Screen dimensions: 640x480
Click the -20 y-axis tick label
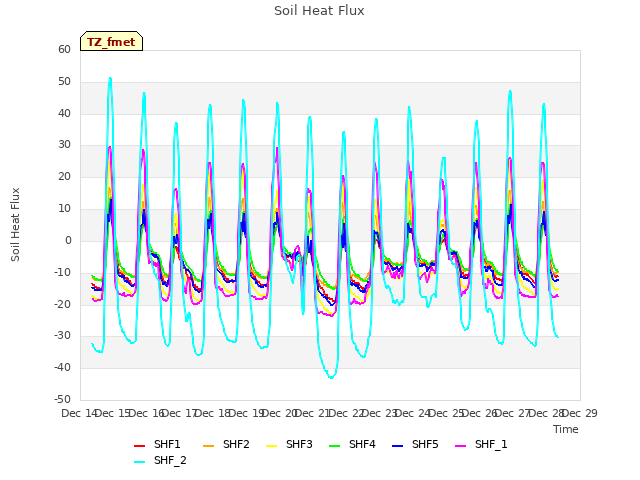[x=63, y=304]
